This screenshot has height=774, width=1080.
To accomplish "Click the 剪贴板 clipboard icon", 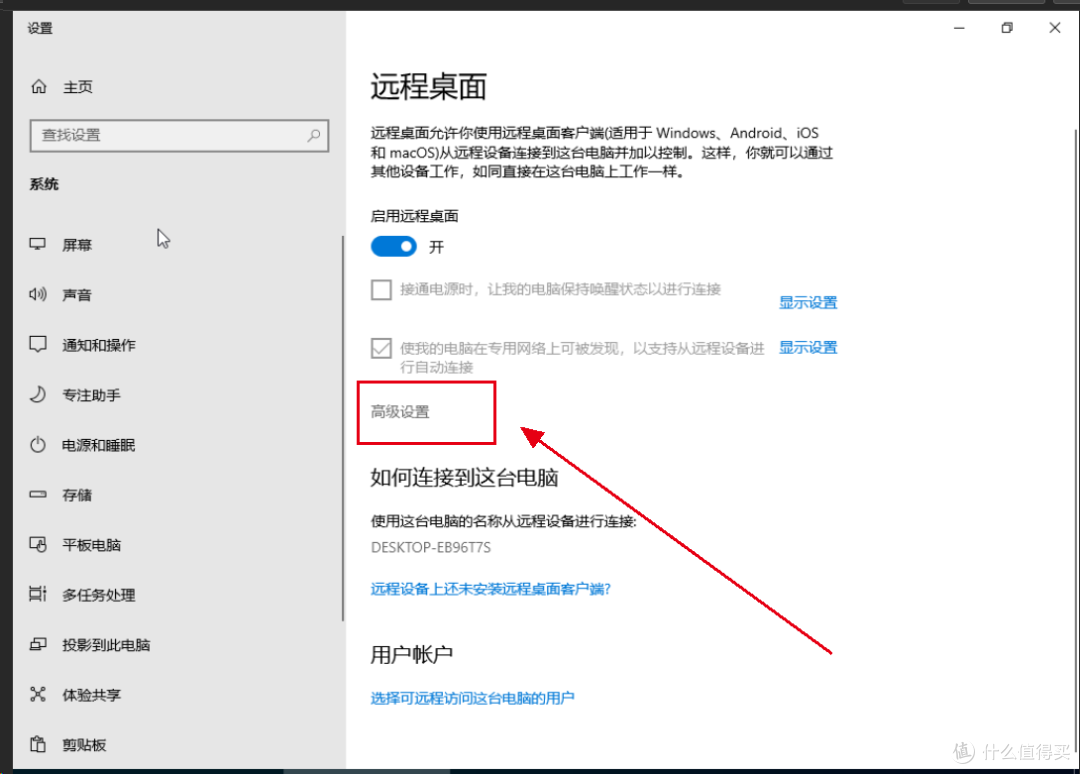I will (37, 744).
